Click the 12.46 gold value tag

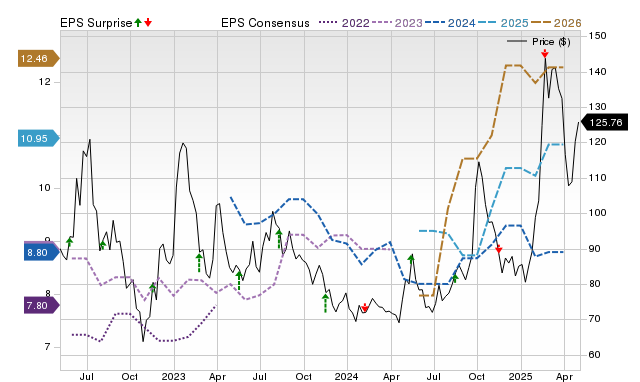point(38,58)
